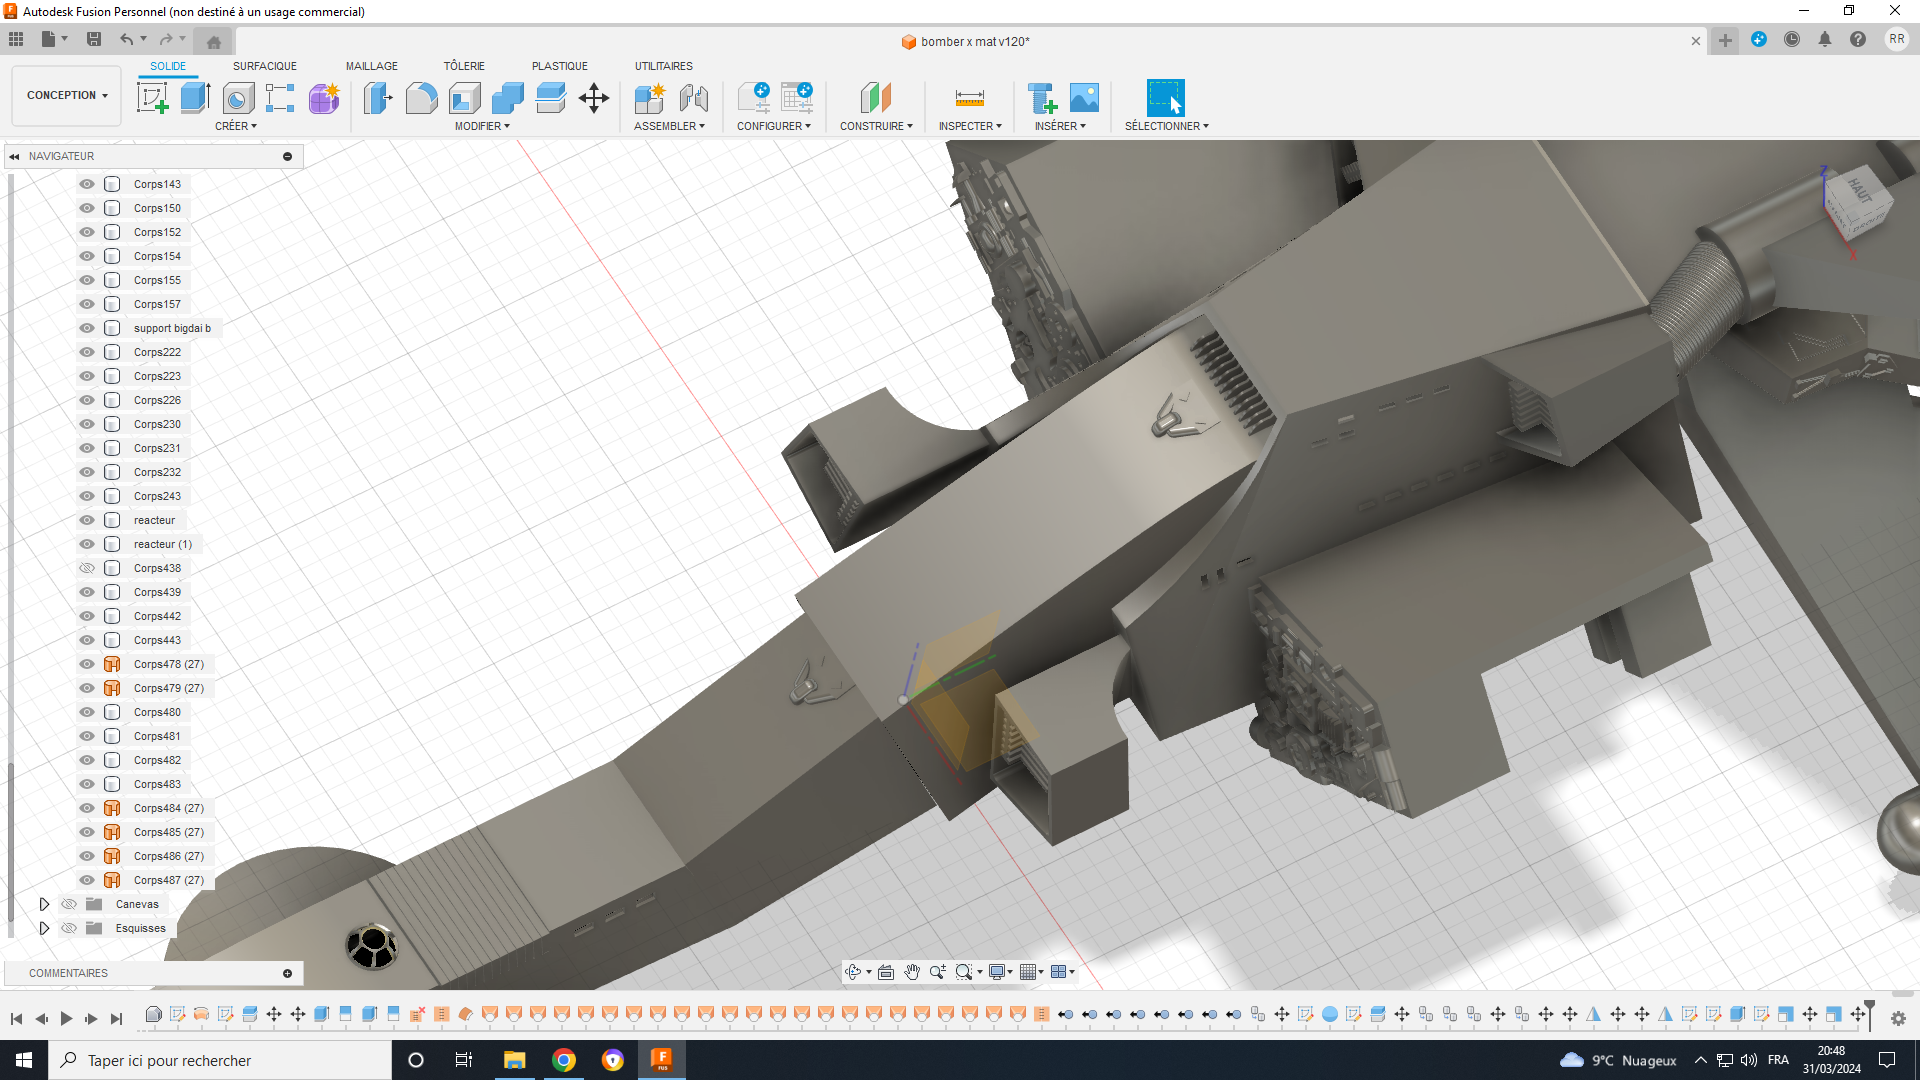Image resolution: width=1920 pixels, height=1080 pixels.
Task: Select the Create Sketch tool icon
Action: (x=153, y=98)
